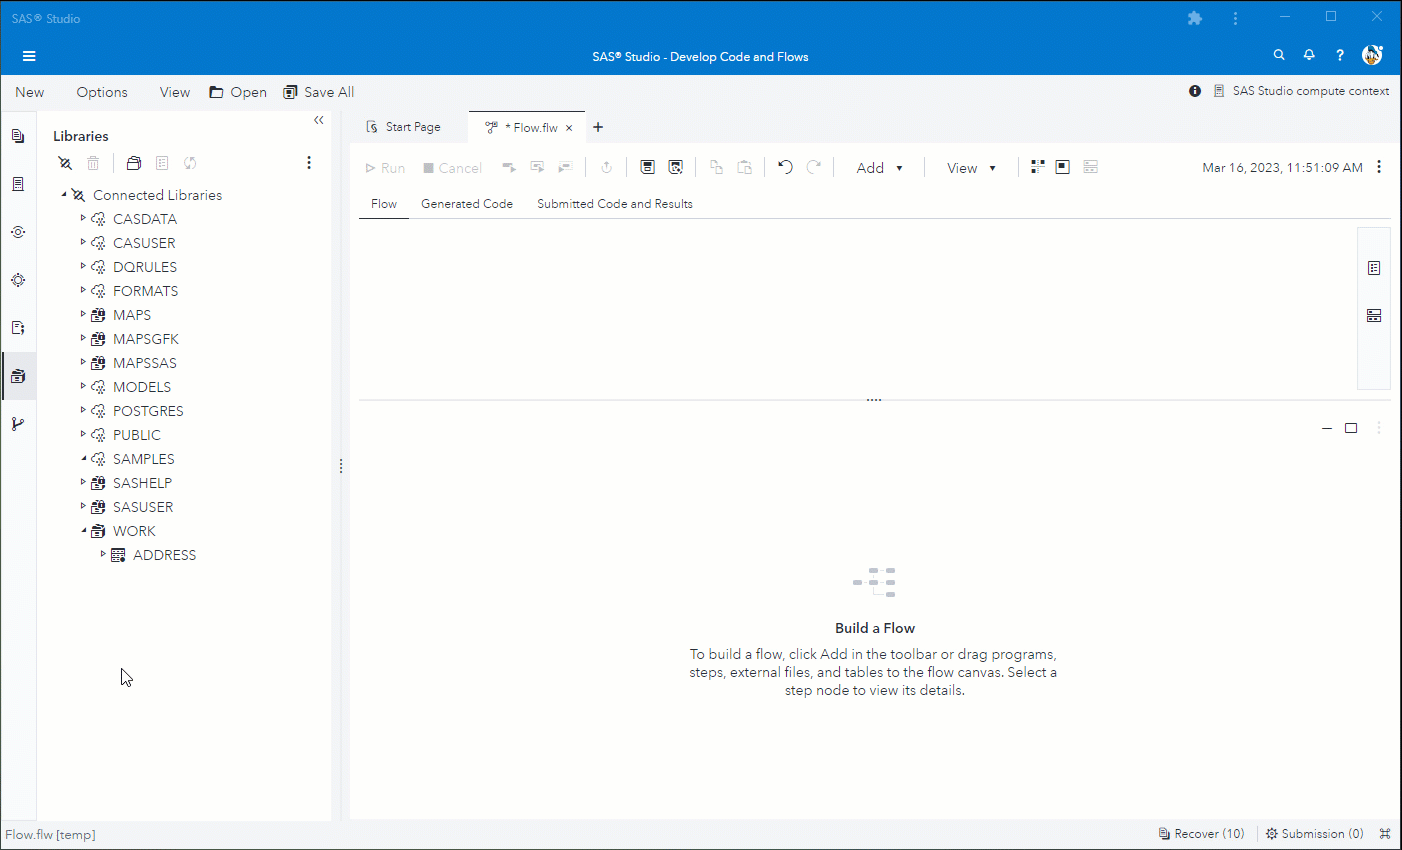The height and width of the screenshot is (850, 1402).
Task: Click the stacked-pages icon atop left sidebar
Action: (18, 136)
